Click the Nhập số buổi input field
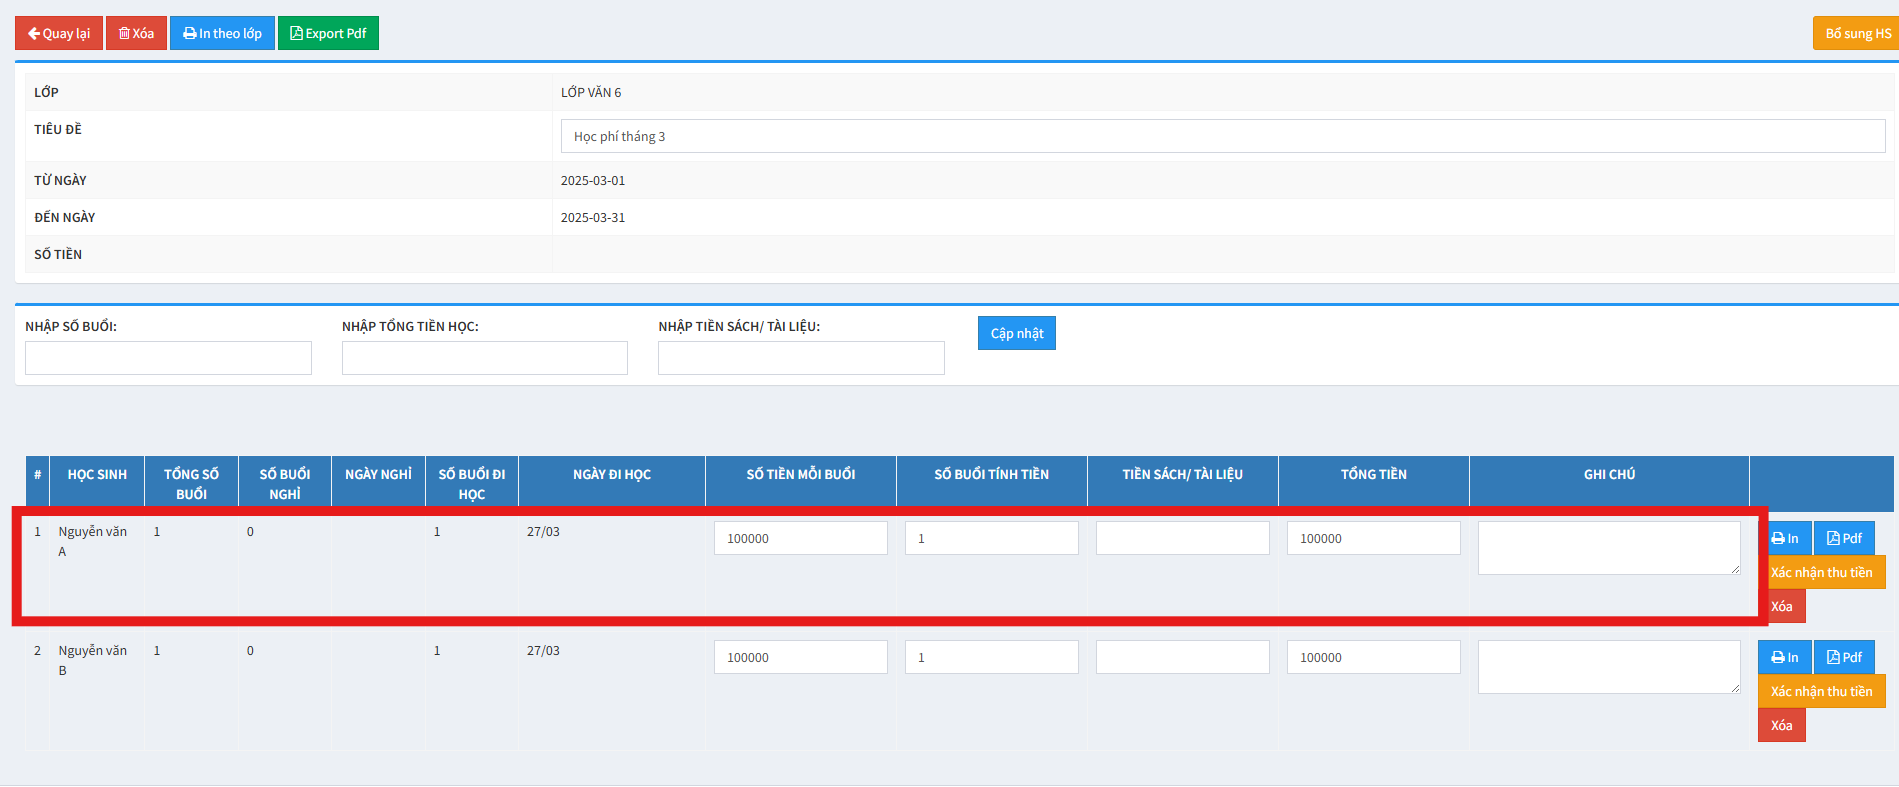 (x=168, y=358)
